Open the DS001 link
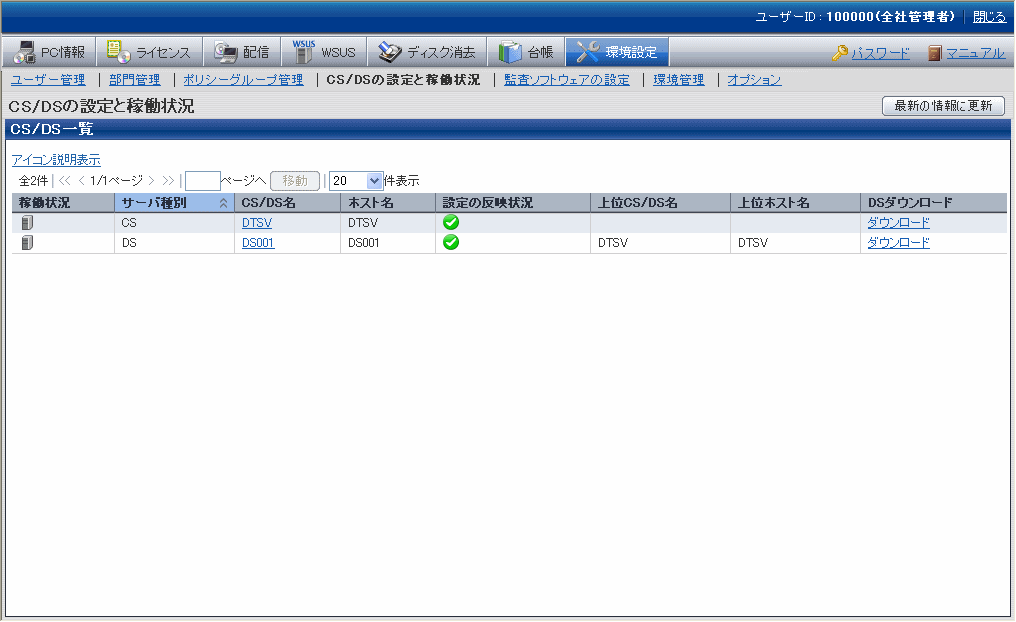Screen dimensions: 1016x622 258,243
